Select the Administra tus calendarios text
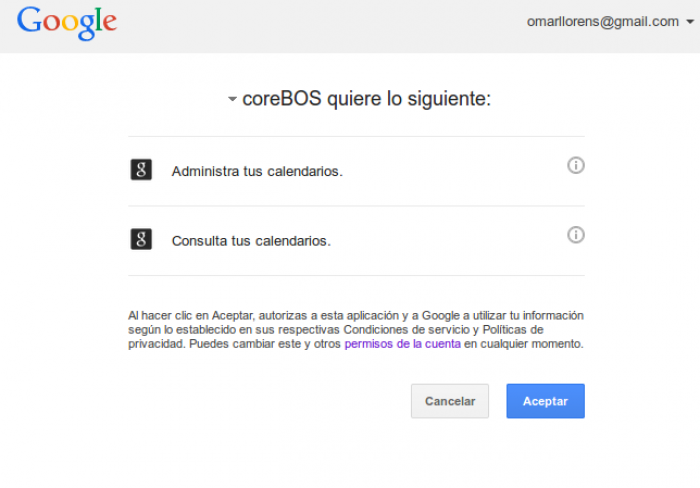 coord(257,171)
